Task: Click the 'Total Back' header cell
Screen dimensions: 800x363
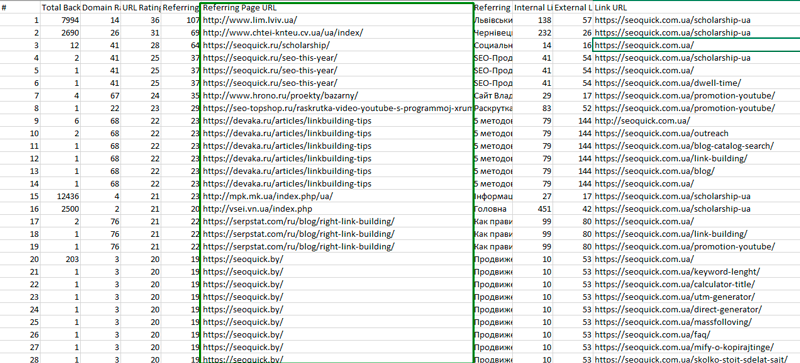Action: (x=60, y=8)
